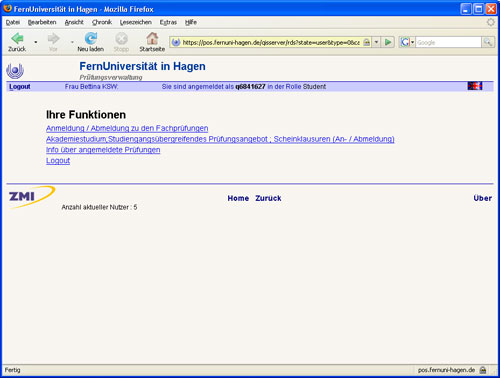The height and width of the screenshot is (378, 500).
Task: Open the Extras menu
Action: pos(168,22)
